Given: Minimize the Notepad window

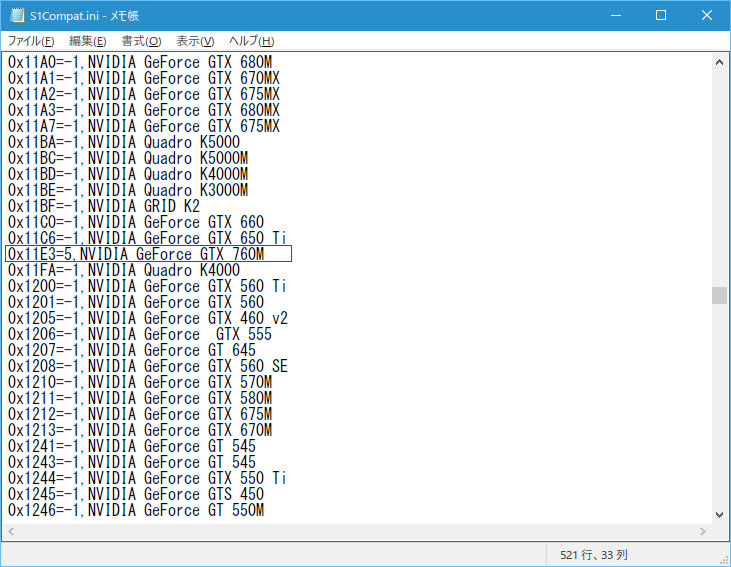Looking at the screenshot, I should (x=615, y=16).
